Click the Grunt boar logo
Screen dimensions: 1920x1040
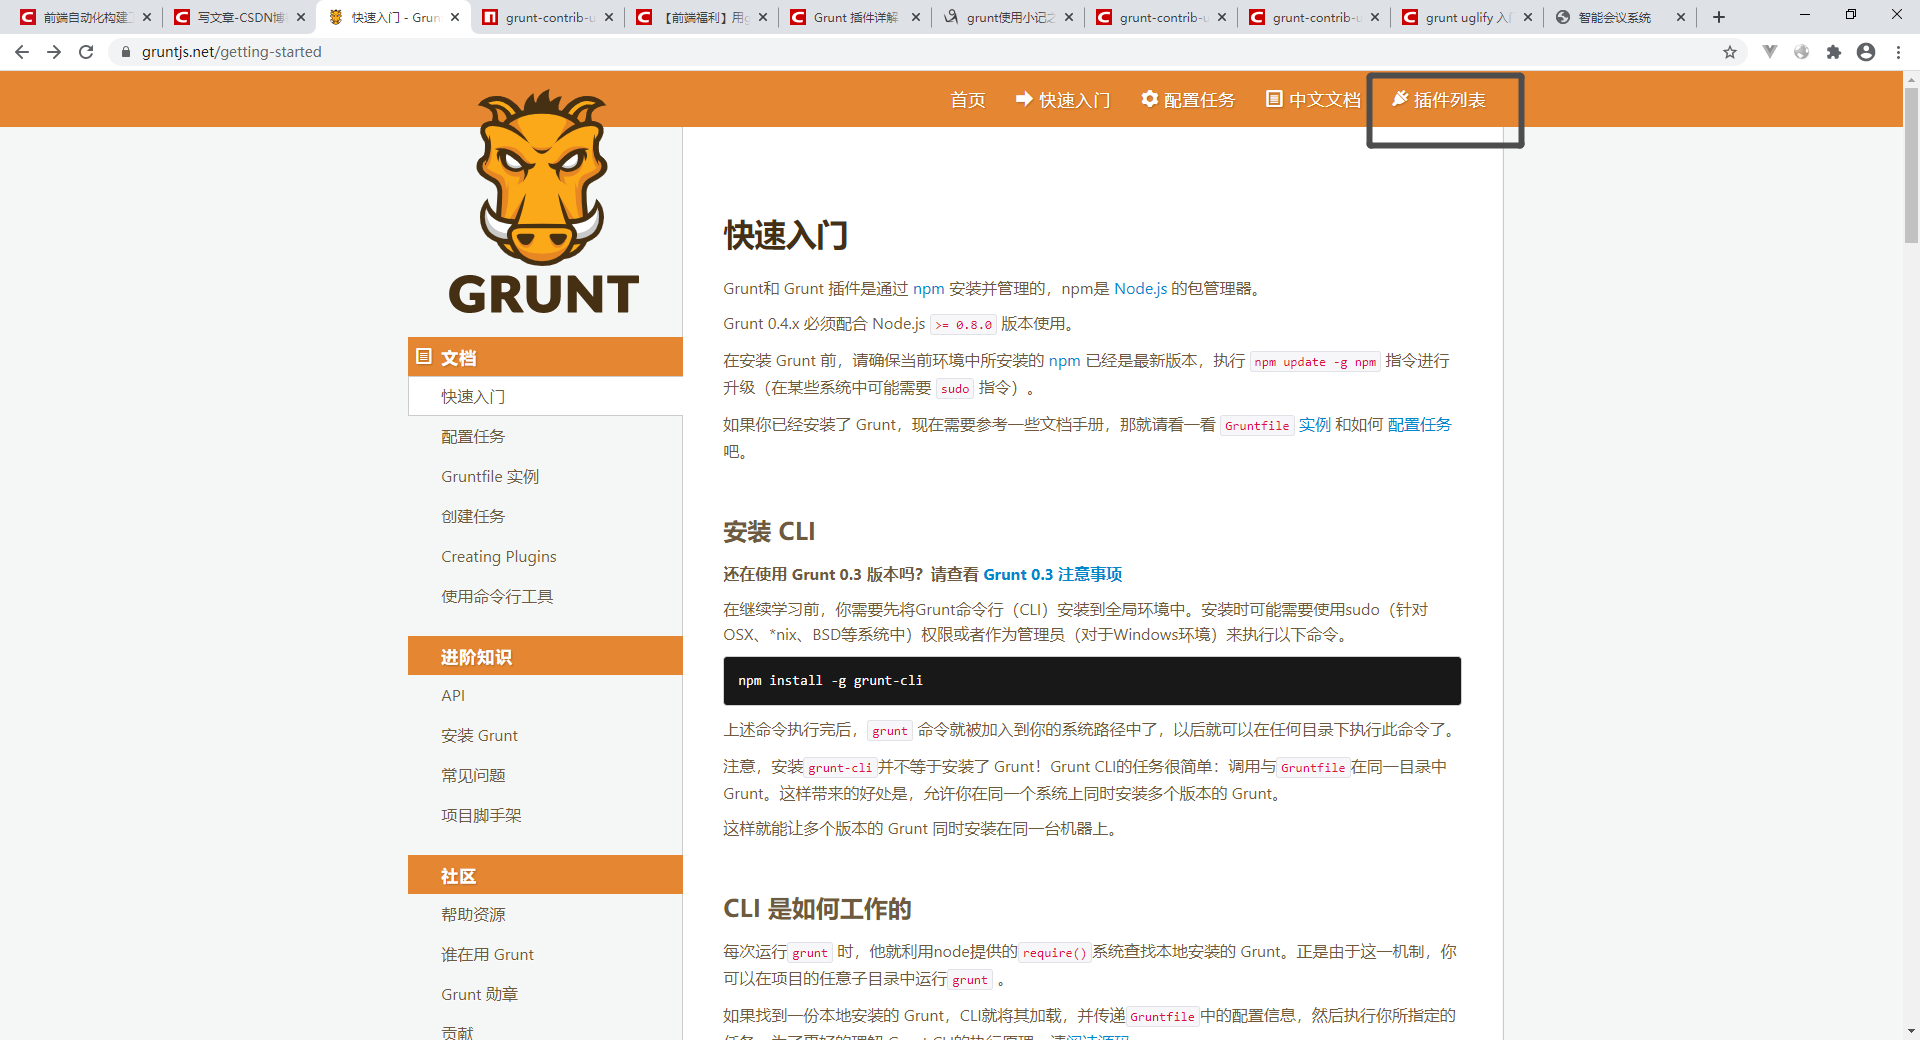tap(544, 202)
